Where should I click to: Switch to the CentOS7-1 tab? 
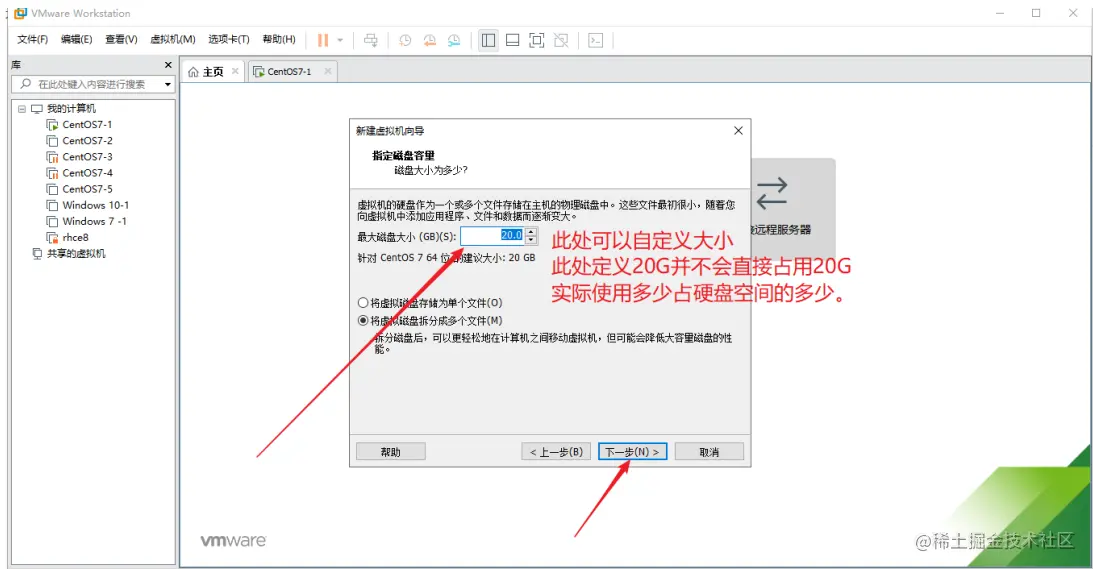[x=289, y=72]
